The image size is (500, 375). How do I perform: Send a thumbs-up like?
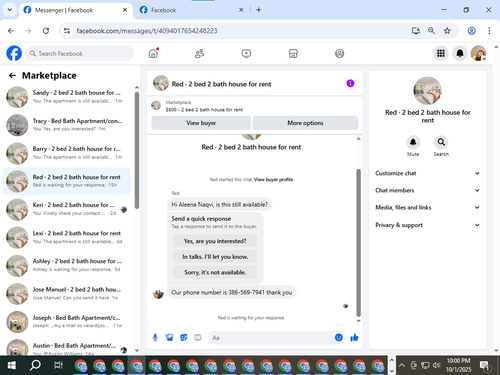point(354,338)
